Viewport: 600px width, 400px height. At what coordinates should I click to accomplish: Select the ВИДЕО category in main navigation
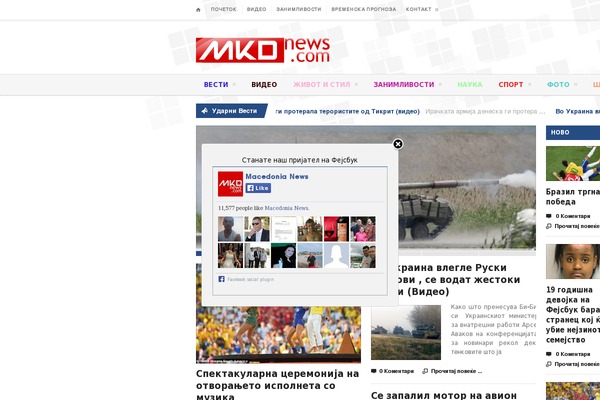tap(264, 85)
